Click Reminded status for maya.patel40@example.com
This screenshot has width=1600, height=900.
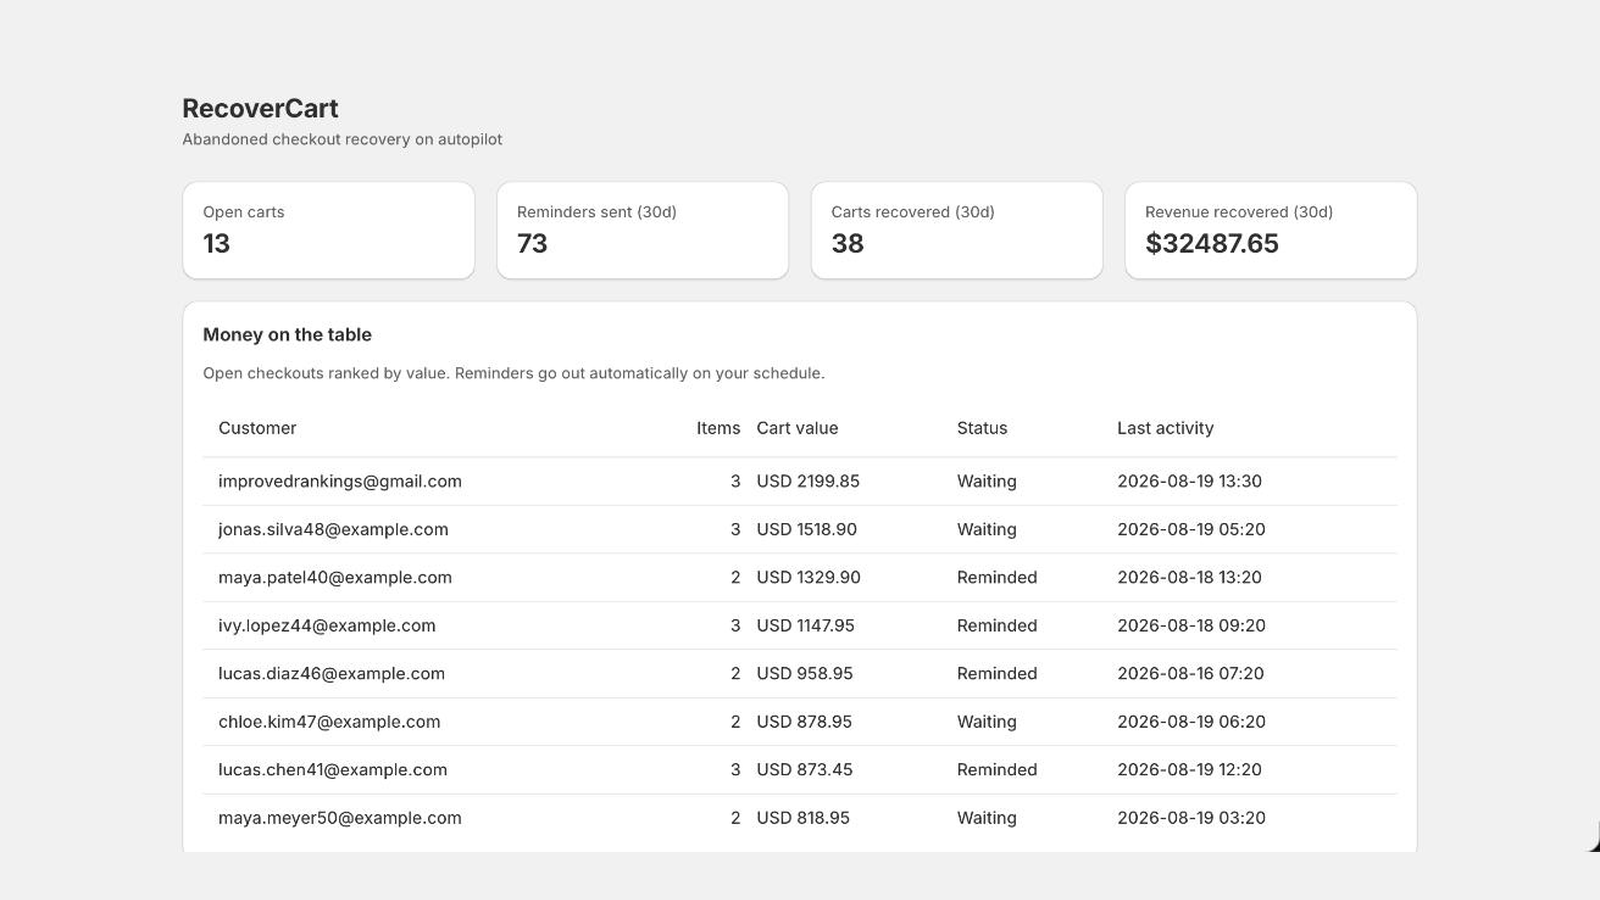click(x=997, y=577)
